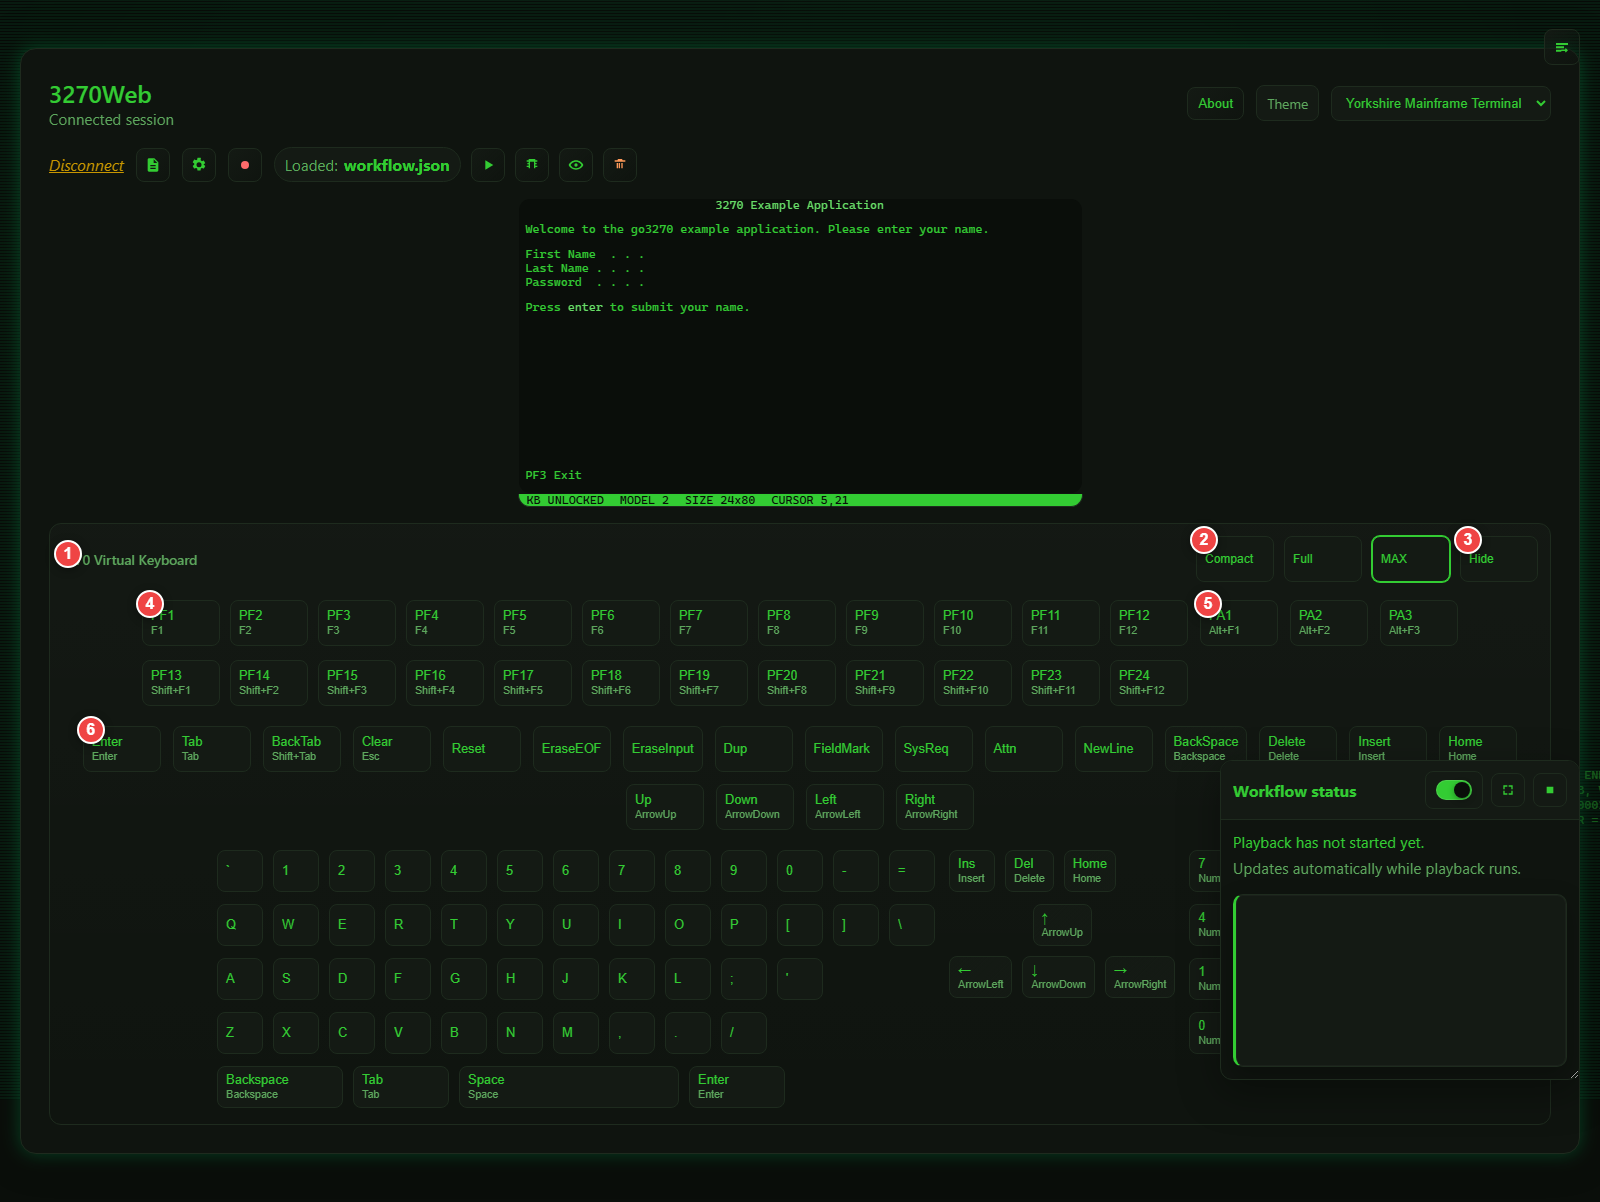Stop playback in Workflow status panel
The image size is (1600, 1202).
[1549, 790]
